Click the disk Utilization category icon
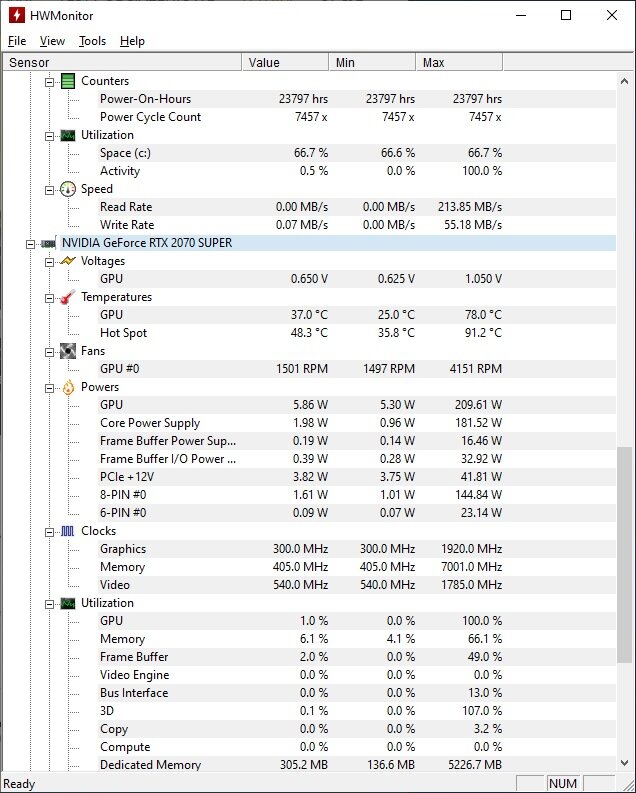636x793 pixels. [68, 135]
